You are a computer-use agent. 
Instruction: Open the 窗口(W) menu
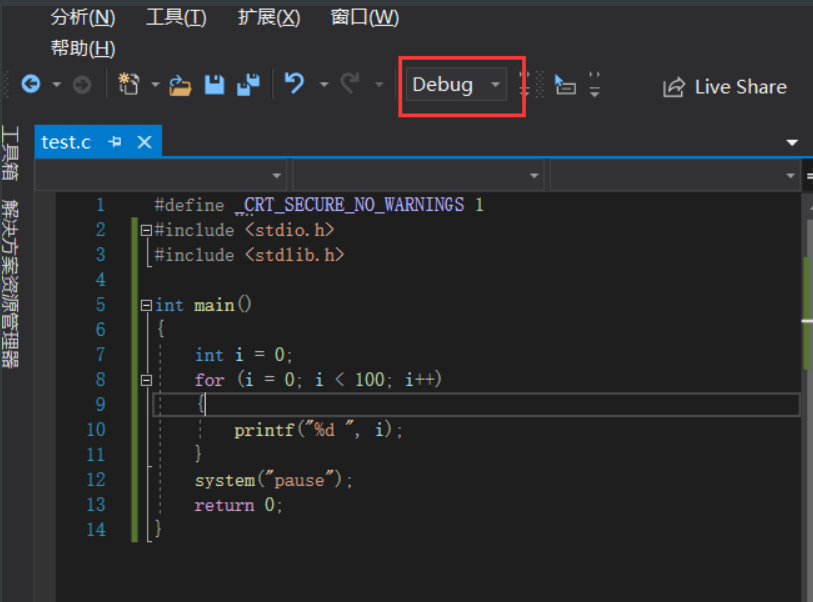[365, 18]
